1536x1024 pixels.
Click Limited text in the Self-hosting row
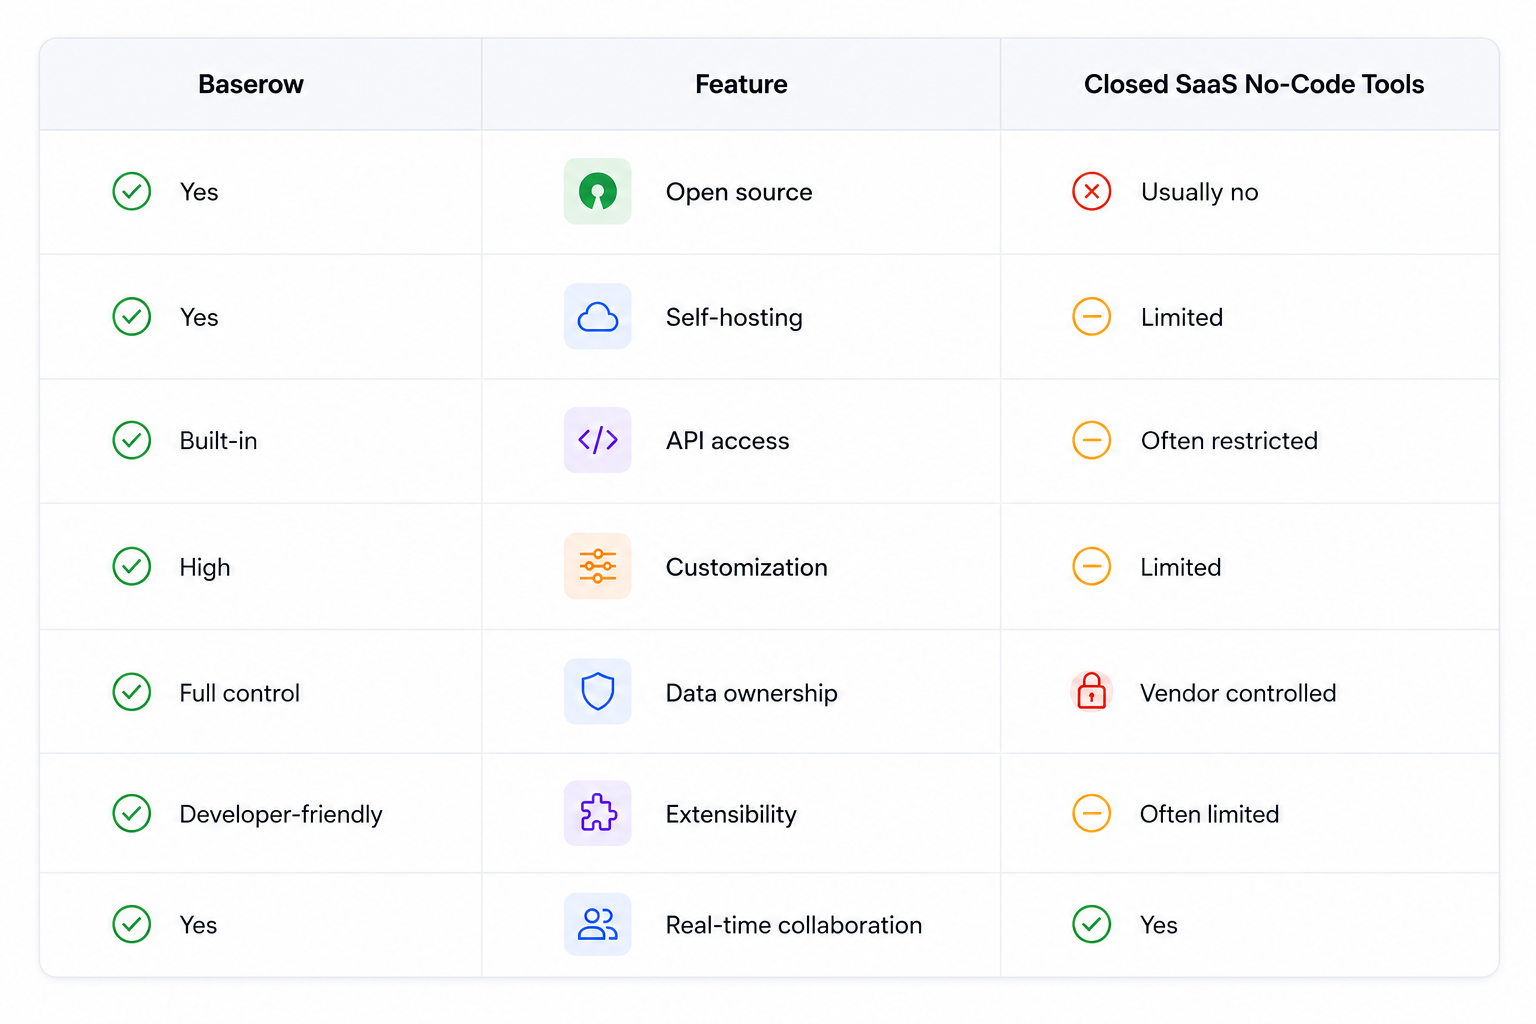point(1182,317)
